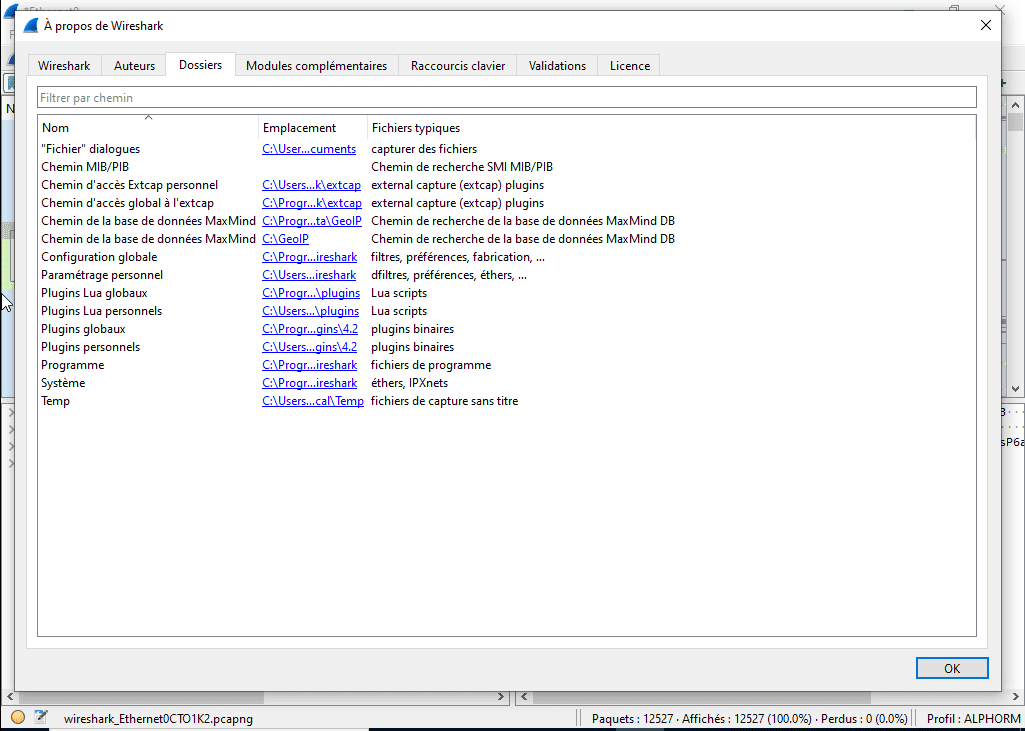Open the global extcap path link

pos(312,203)
